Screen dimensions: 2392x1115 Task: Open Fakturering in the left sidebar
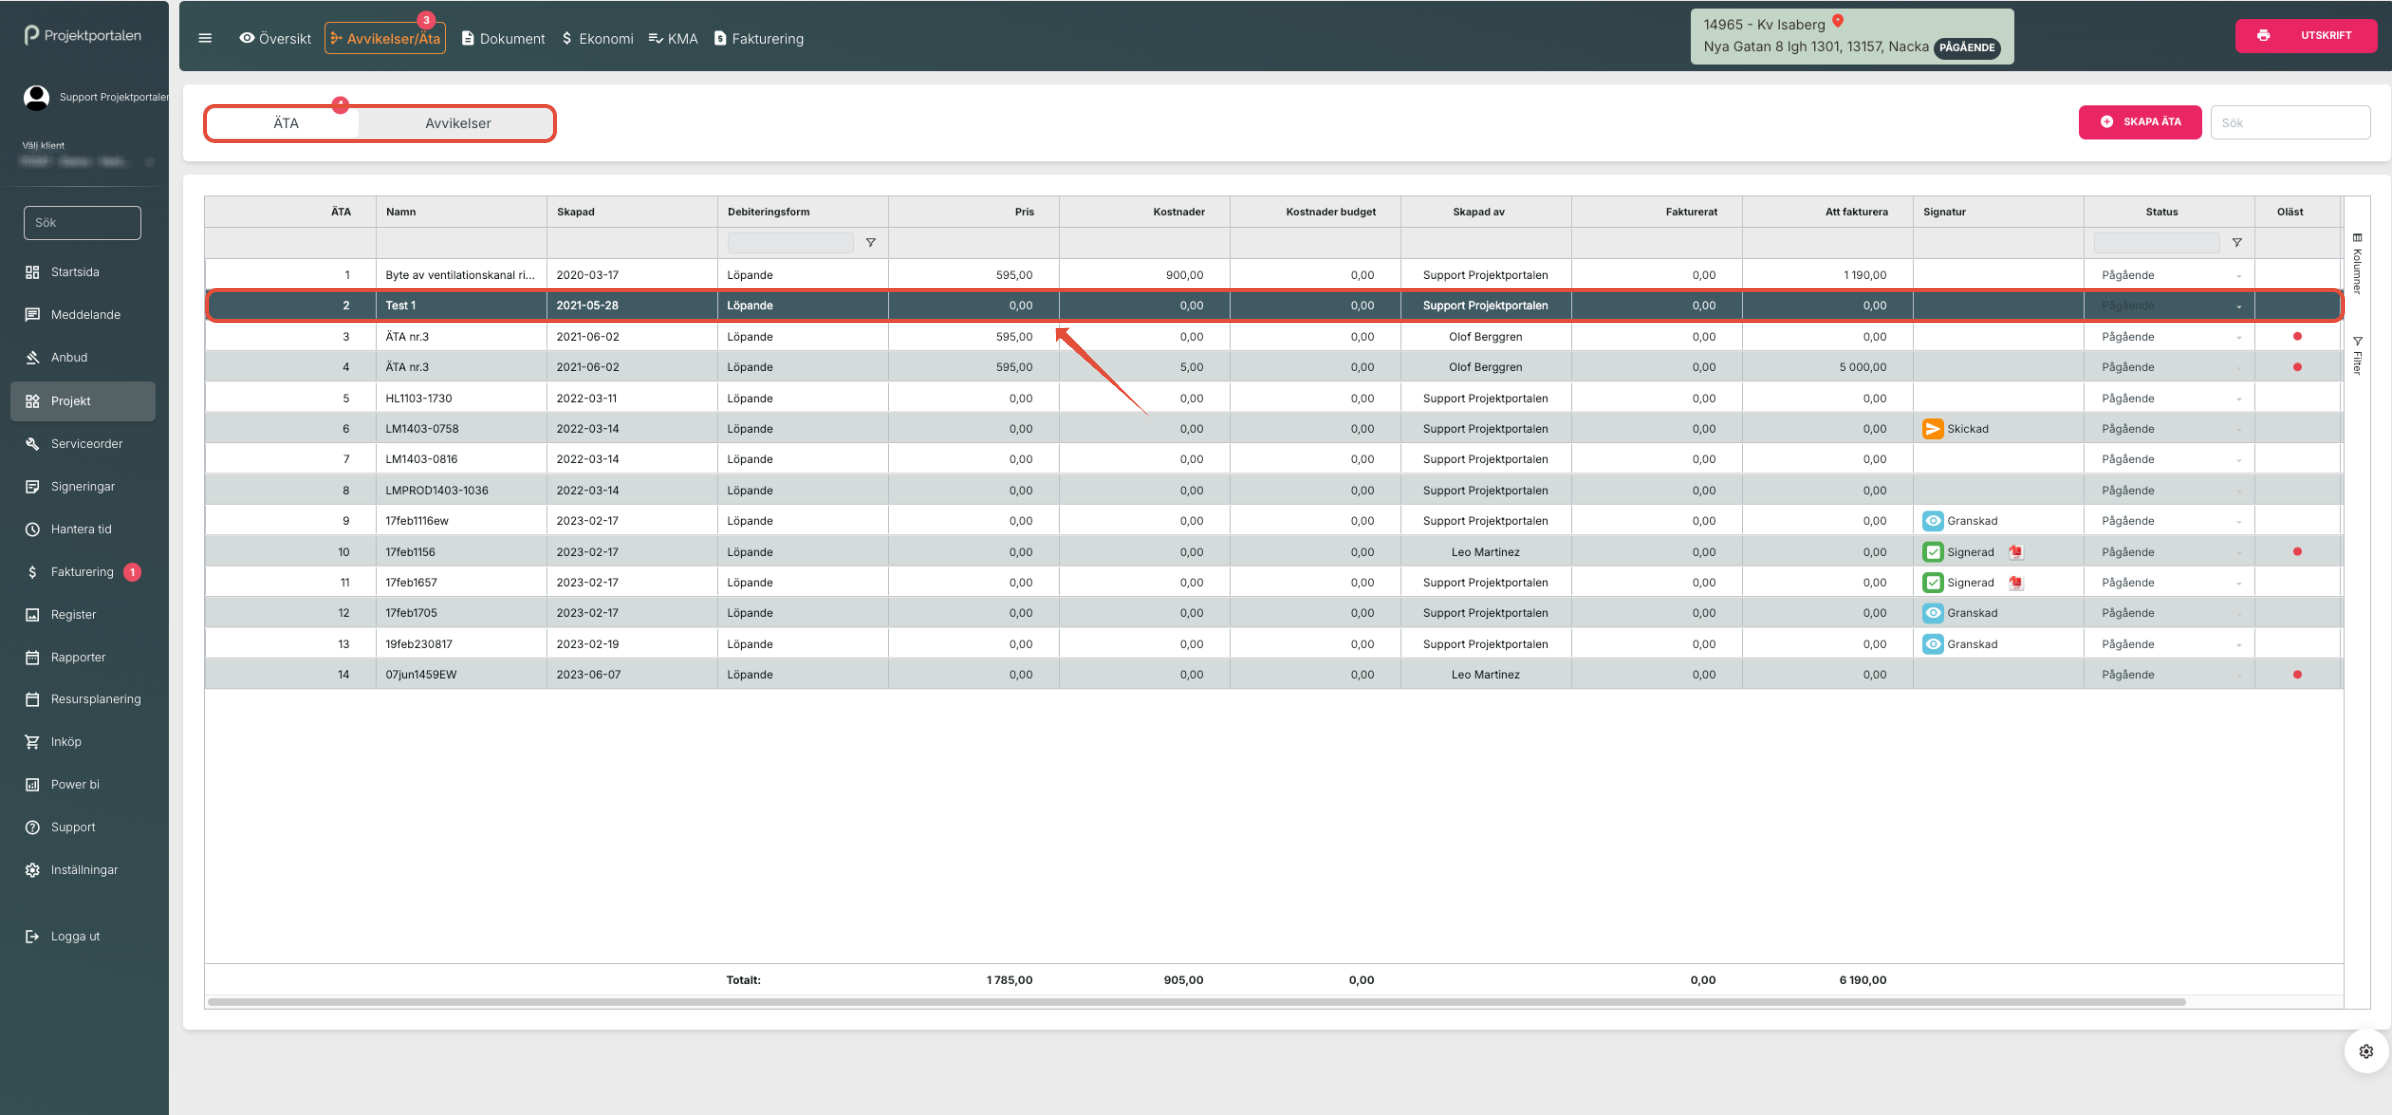pos(82,572)
